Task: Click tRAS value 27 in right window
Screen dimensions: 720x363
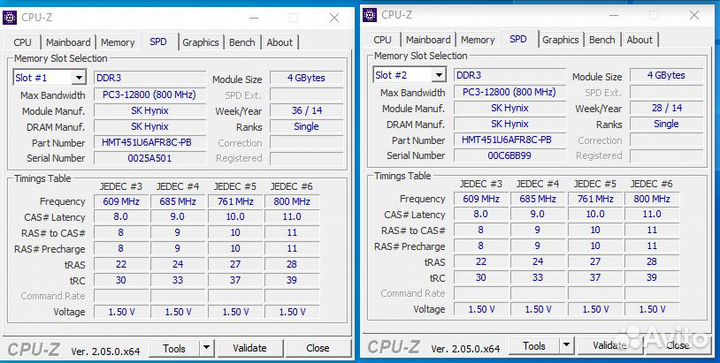Action: tap(595, 262)
